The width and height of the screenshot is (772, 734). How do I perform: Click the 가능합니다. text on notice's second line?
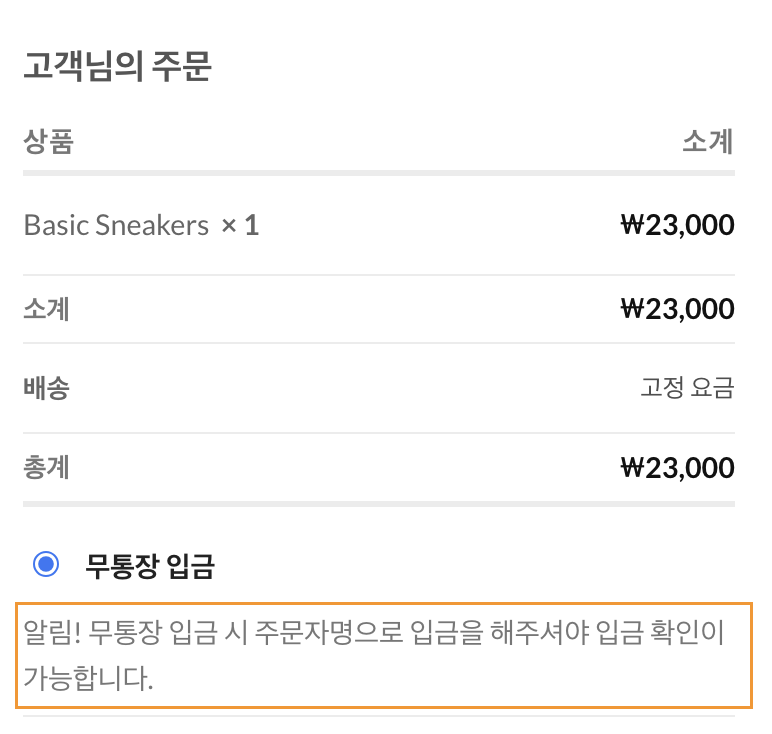coord(89,679)
